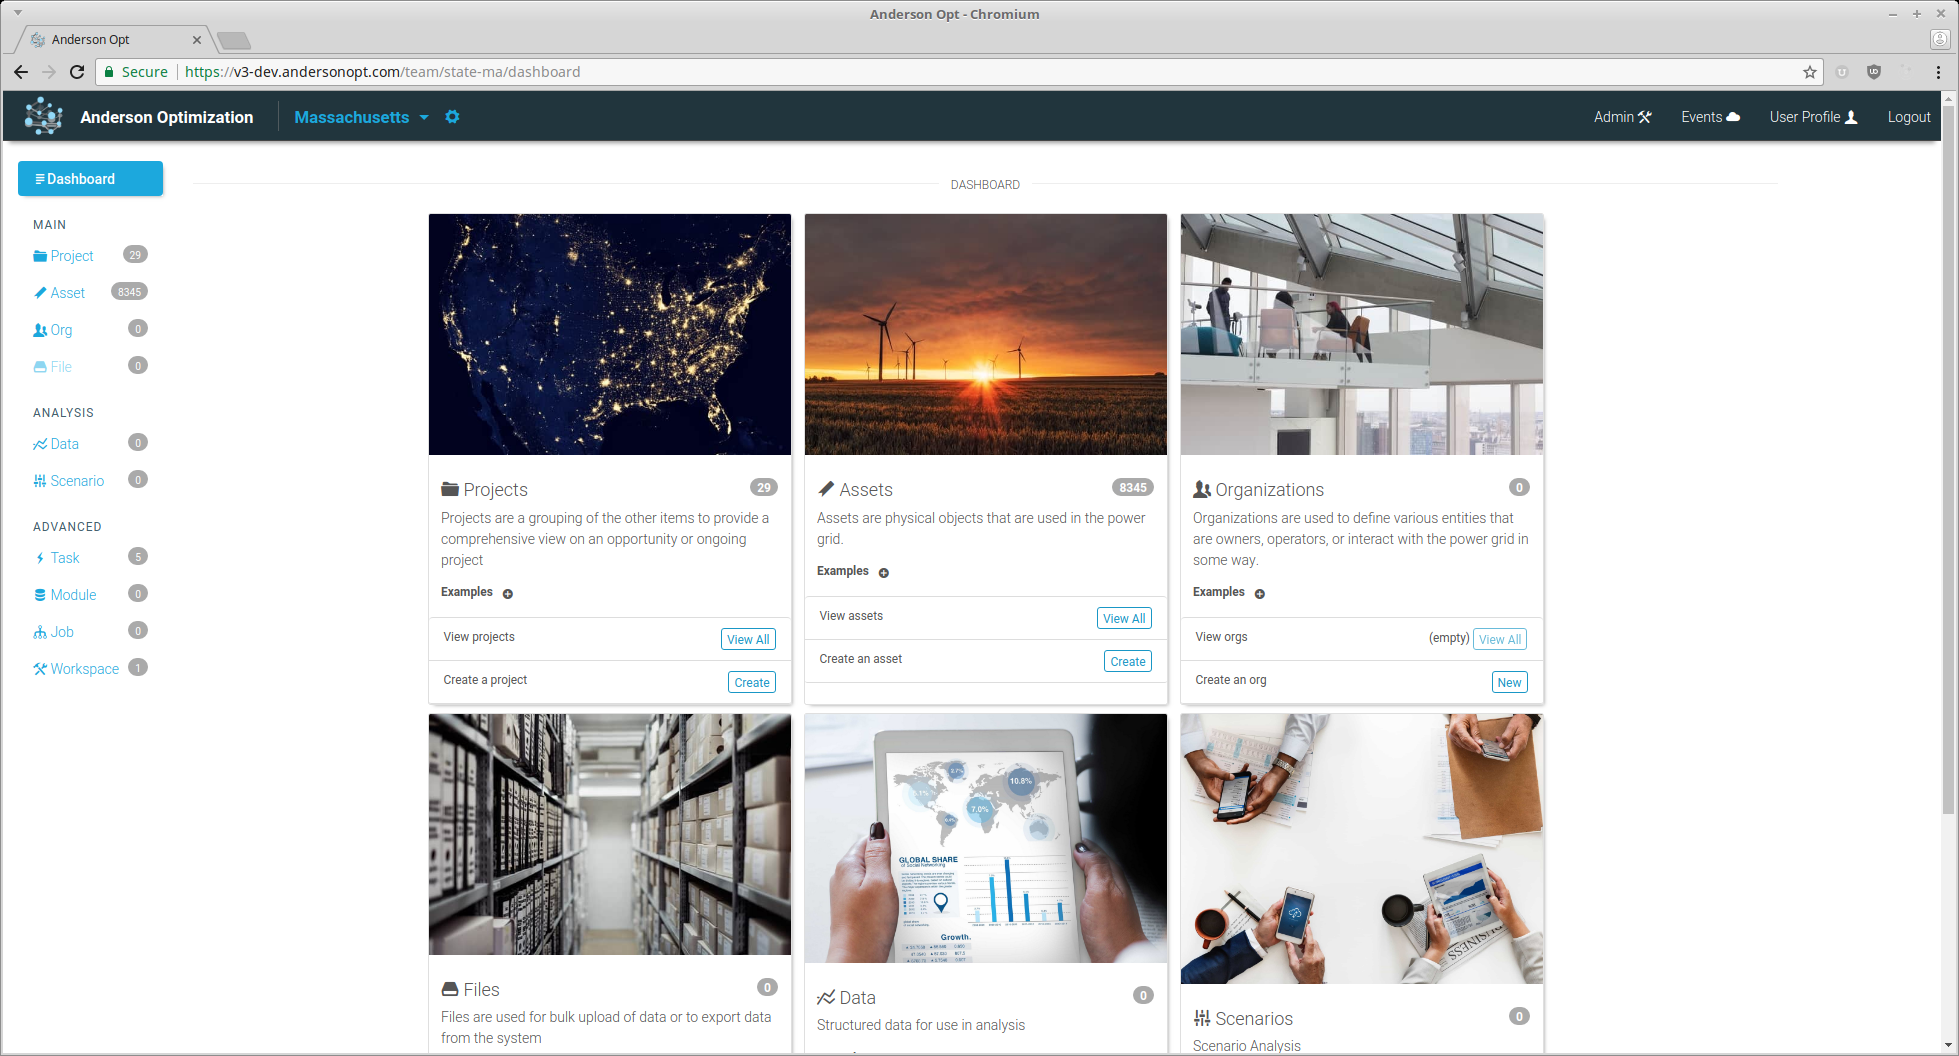Image resolution: width=1959 pixels, height=1056 pixels.
Task: Go to Asset in the sidebar
Action: point(67,293)
